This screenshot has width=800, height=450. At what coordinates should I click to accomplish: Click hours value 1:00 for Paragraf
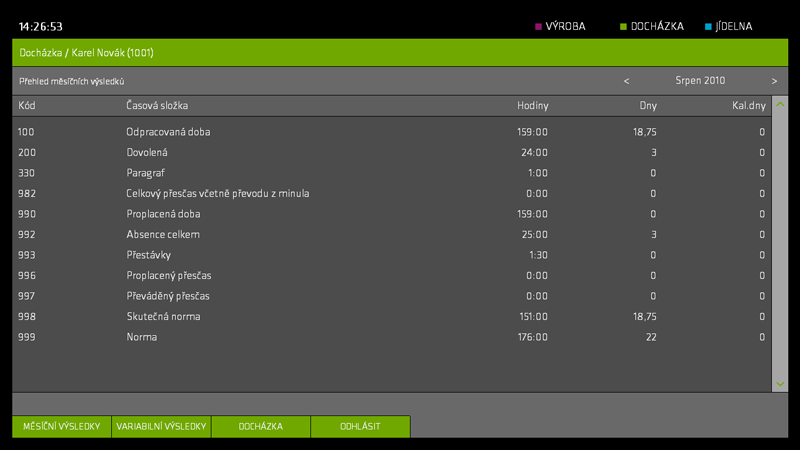(x=538, y=173)
